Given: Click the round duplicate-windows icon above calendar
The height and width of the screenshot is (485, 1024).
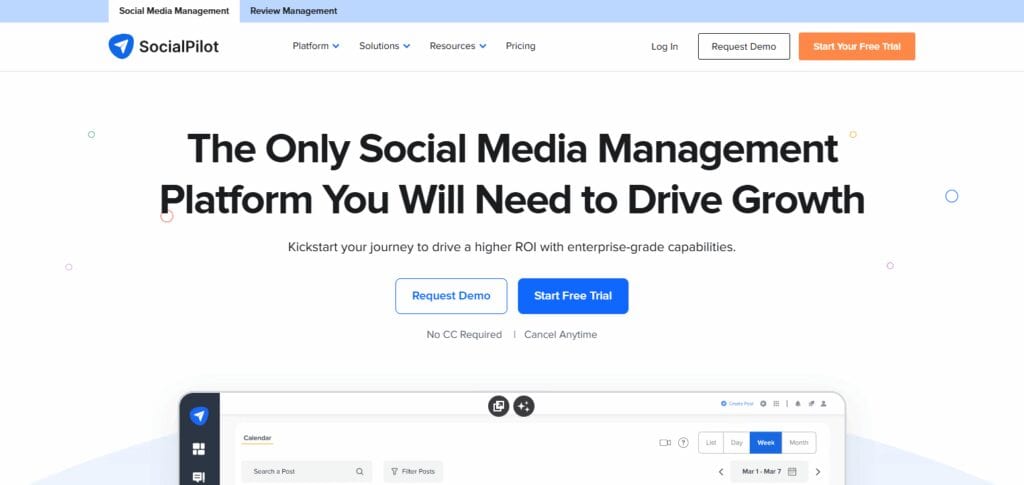Looking at the screenshot, I should (498, 406).
